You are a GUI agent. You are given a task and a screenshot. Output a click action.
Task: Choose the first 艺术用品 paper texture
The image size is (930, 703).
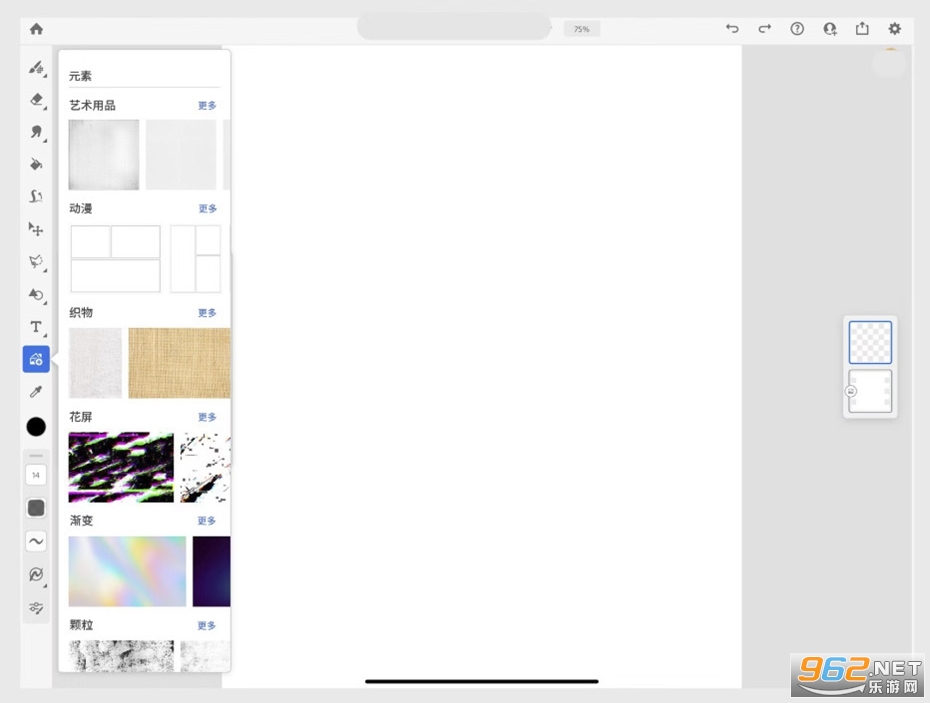[x=104, y=155]
